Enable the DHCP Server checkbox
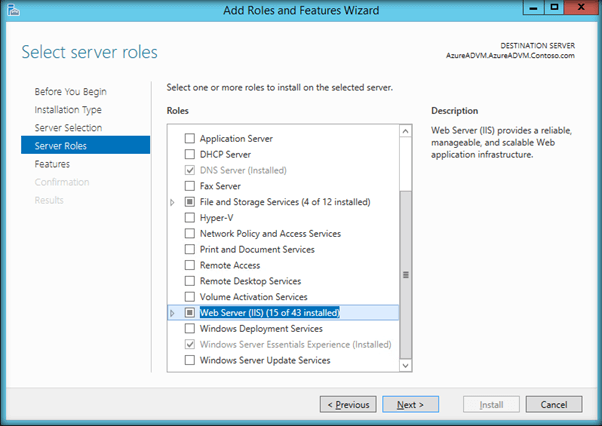This screenshot has width=602, height=426. (190, 155)
